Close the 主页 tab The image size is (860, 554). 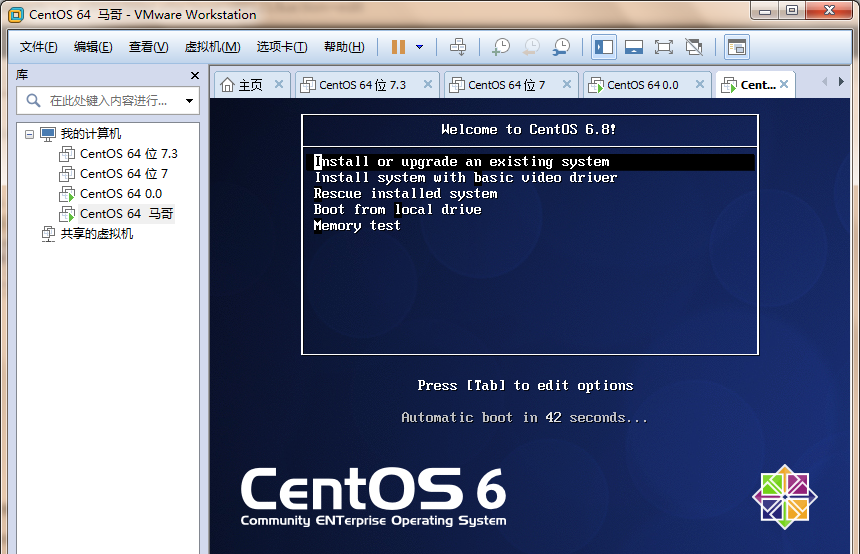click(279, 84)
